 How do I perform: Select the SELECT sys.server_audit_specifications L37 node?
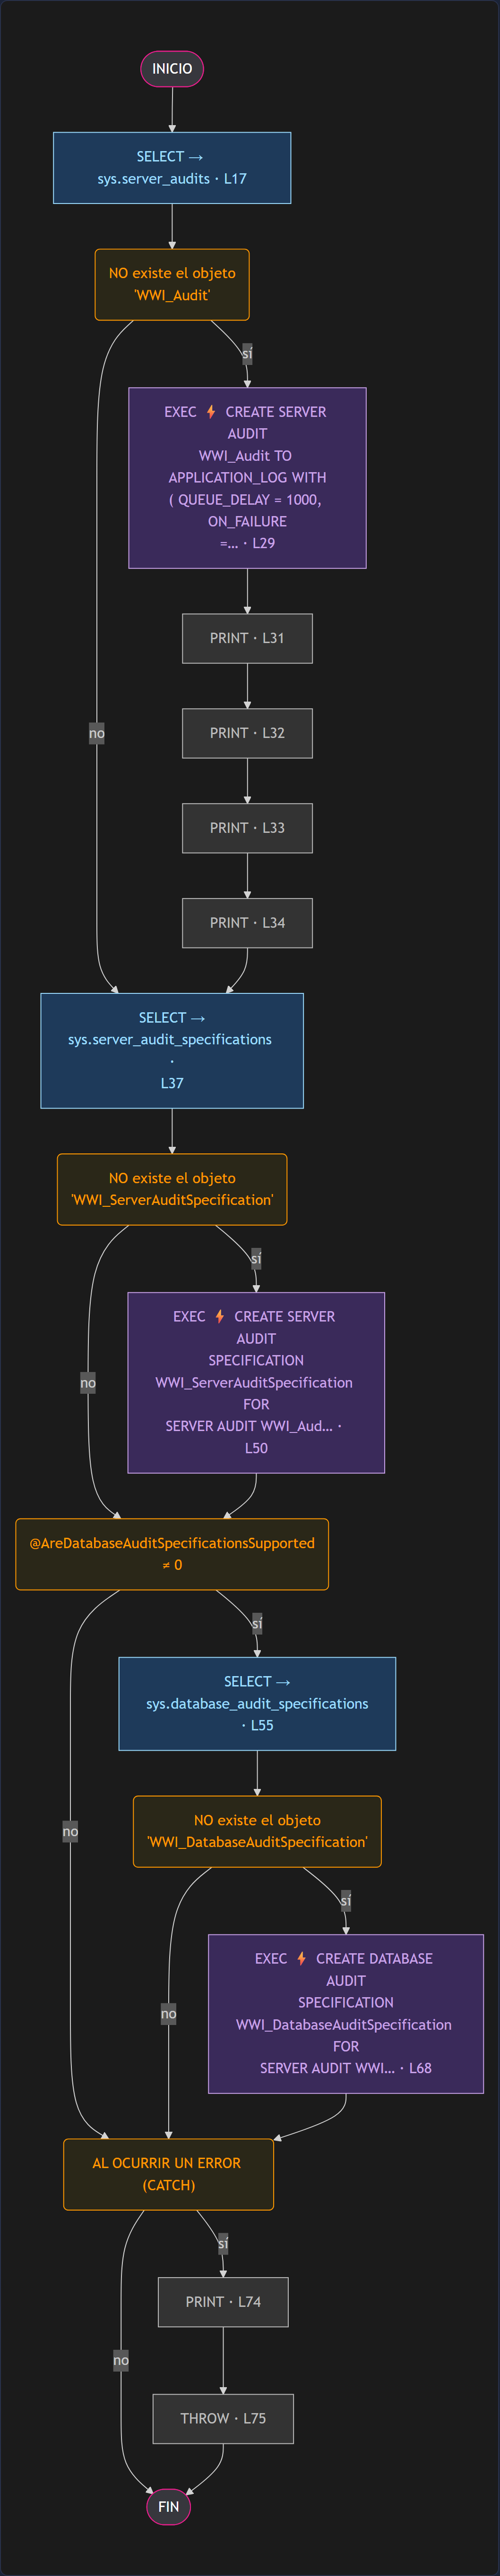(172, 1050)
